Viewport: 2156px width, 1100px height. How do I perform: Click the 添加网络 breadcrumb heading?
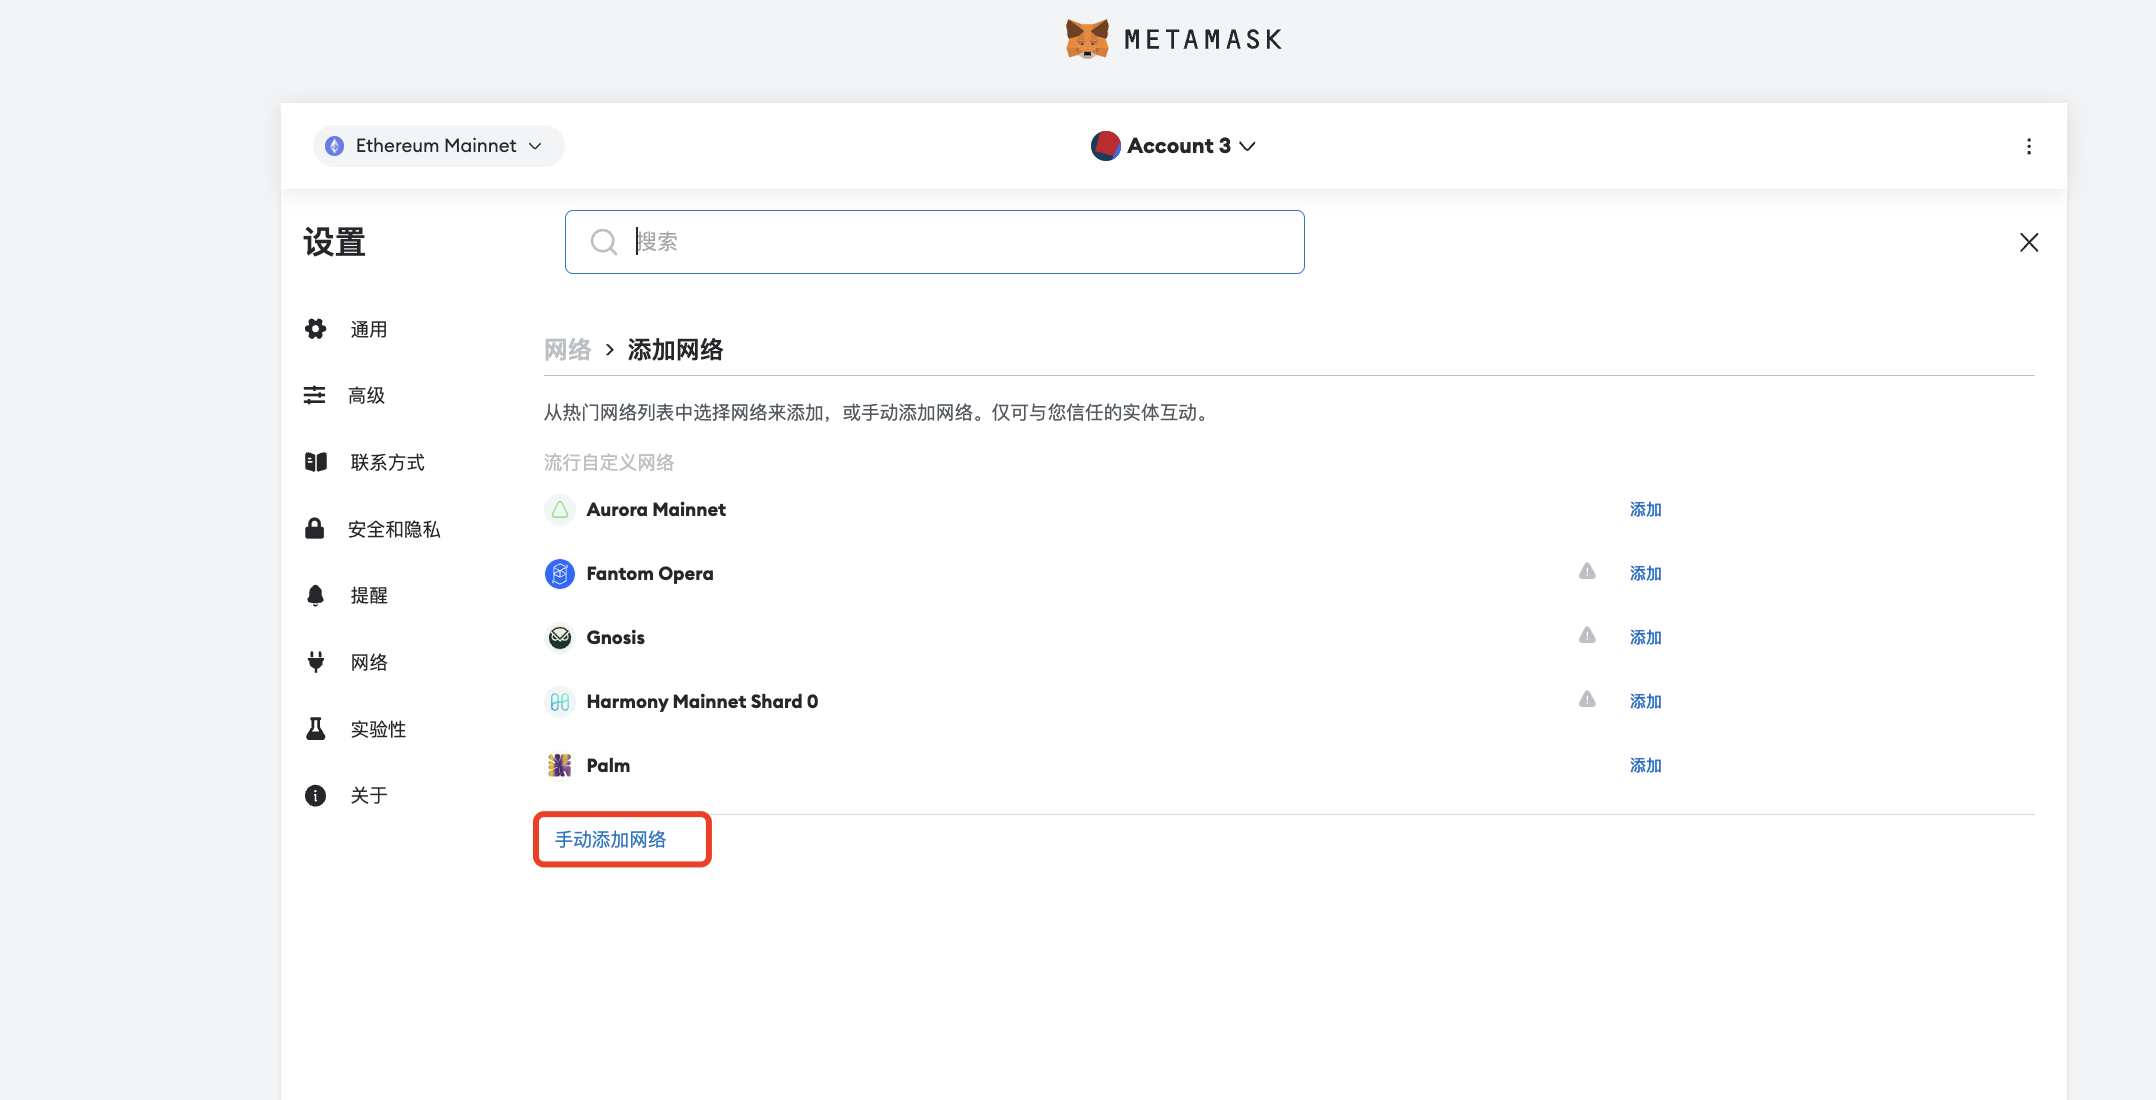pyautogui.click(x=676, y=350)
